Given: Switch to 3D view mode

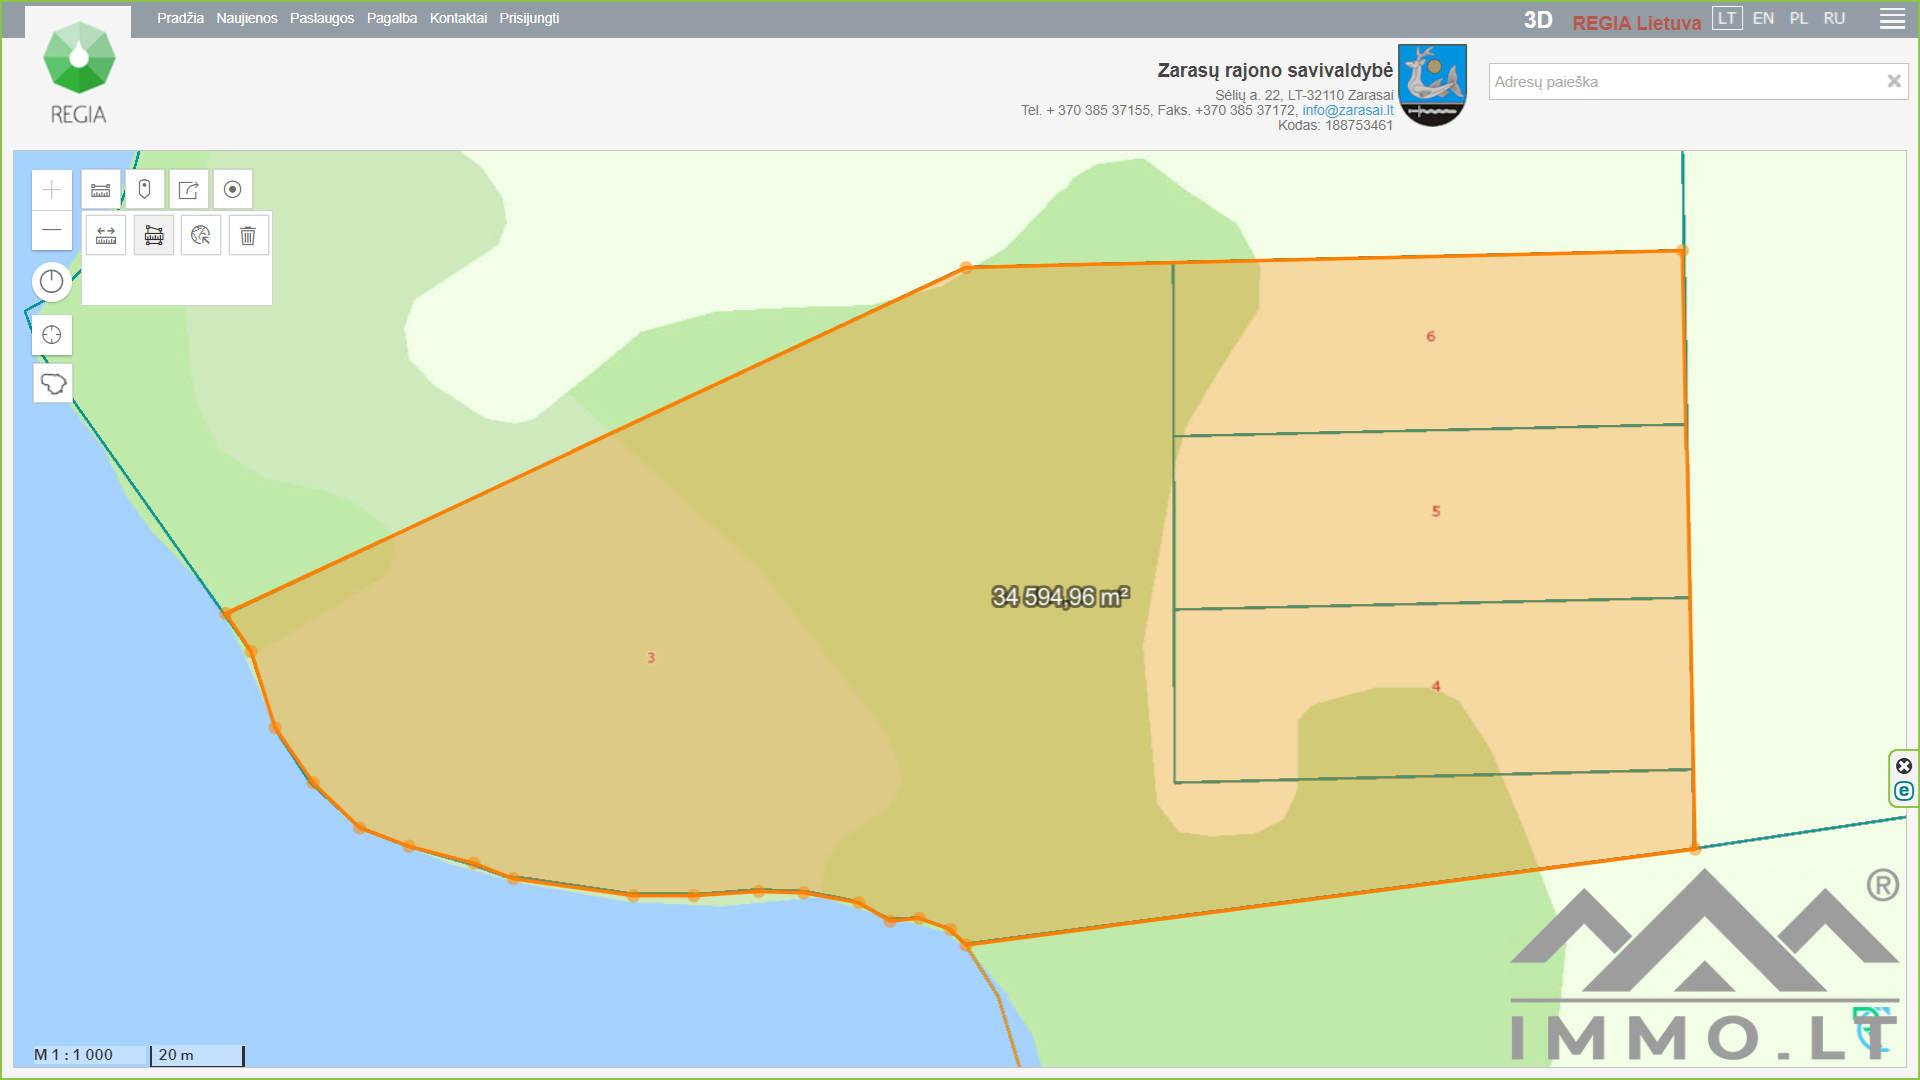Looking at the screenshot, I should tap(1537, 20).
